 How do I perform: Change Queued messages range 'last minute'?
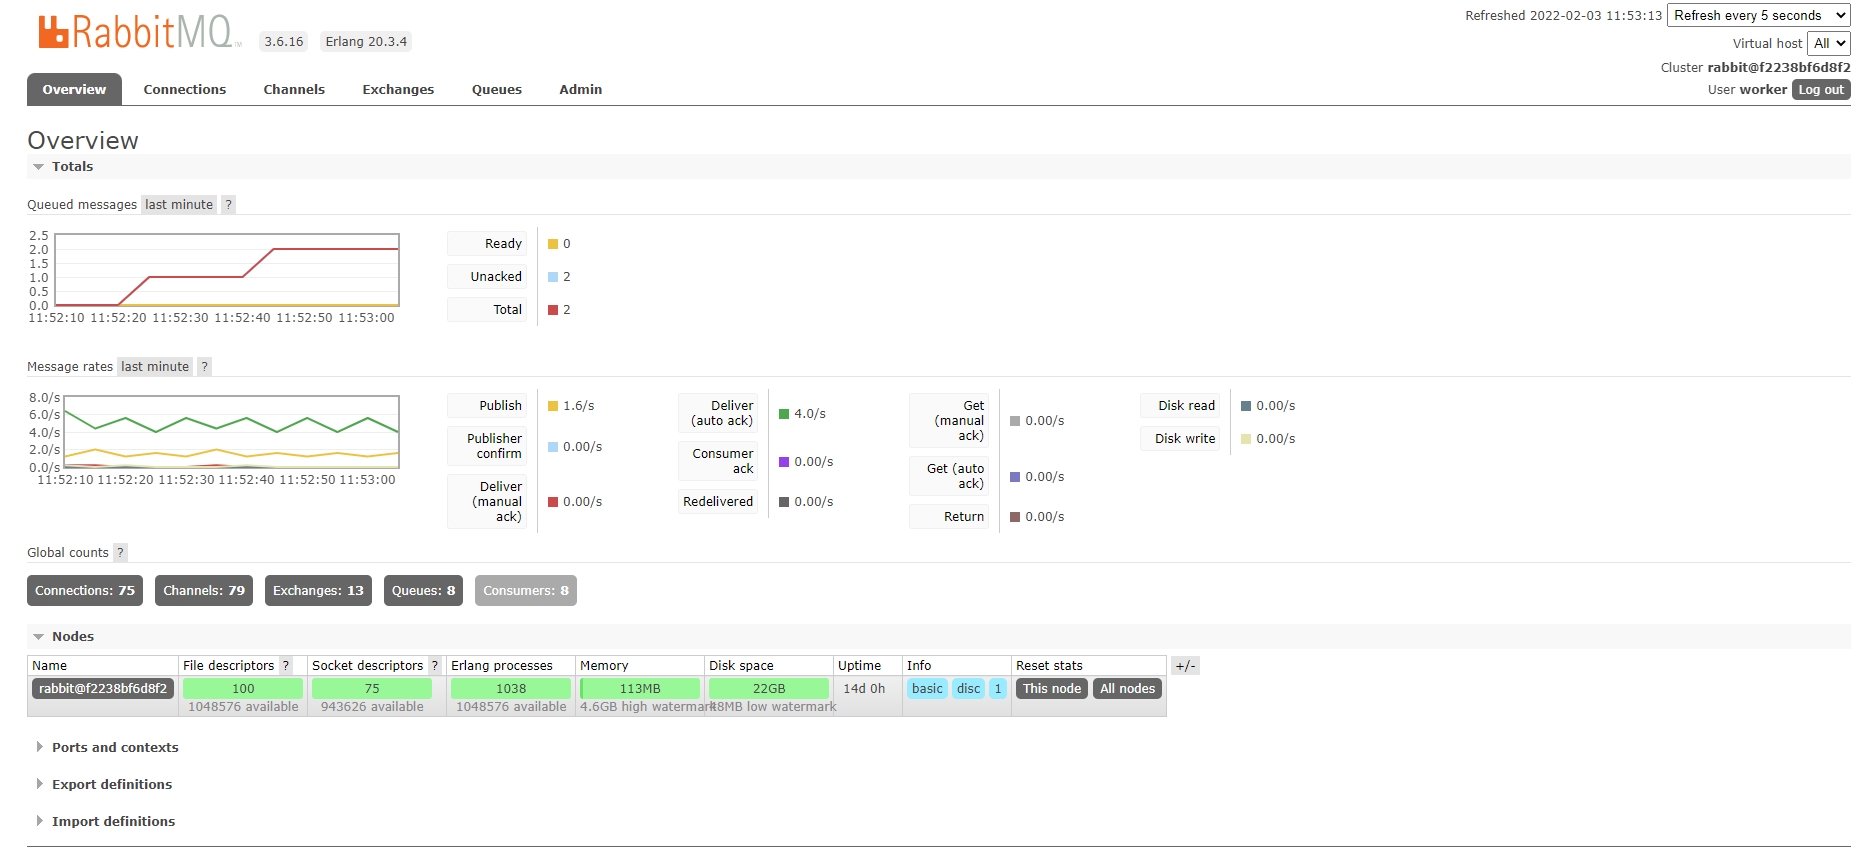point(179,204)
